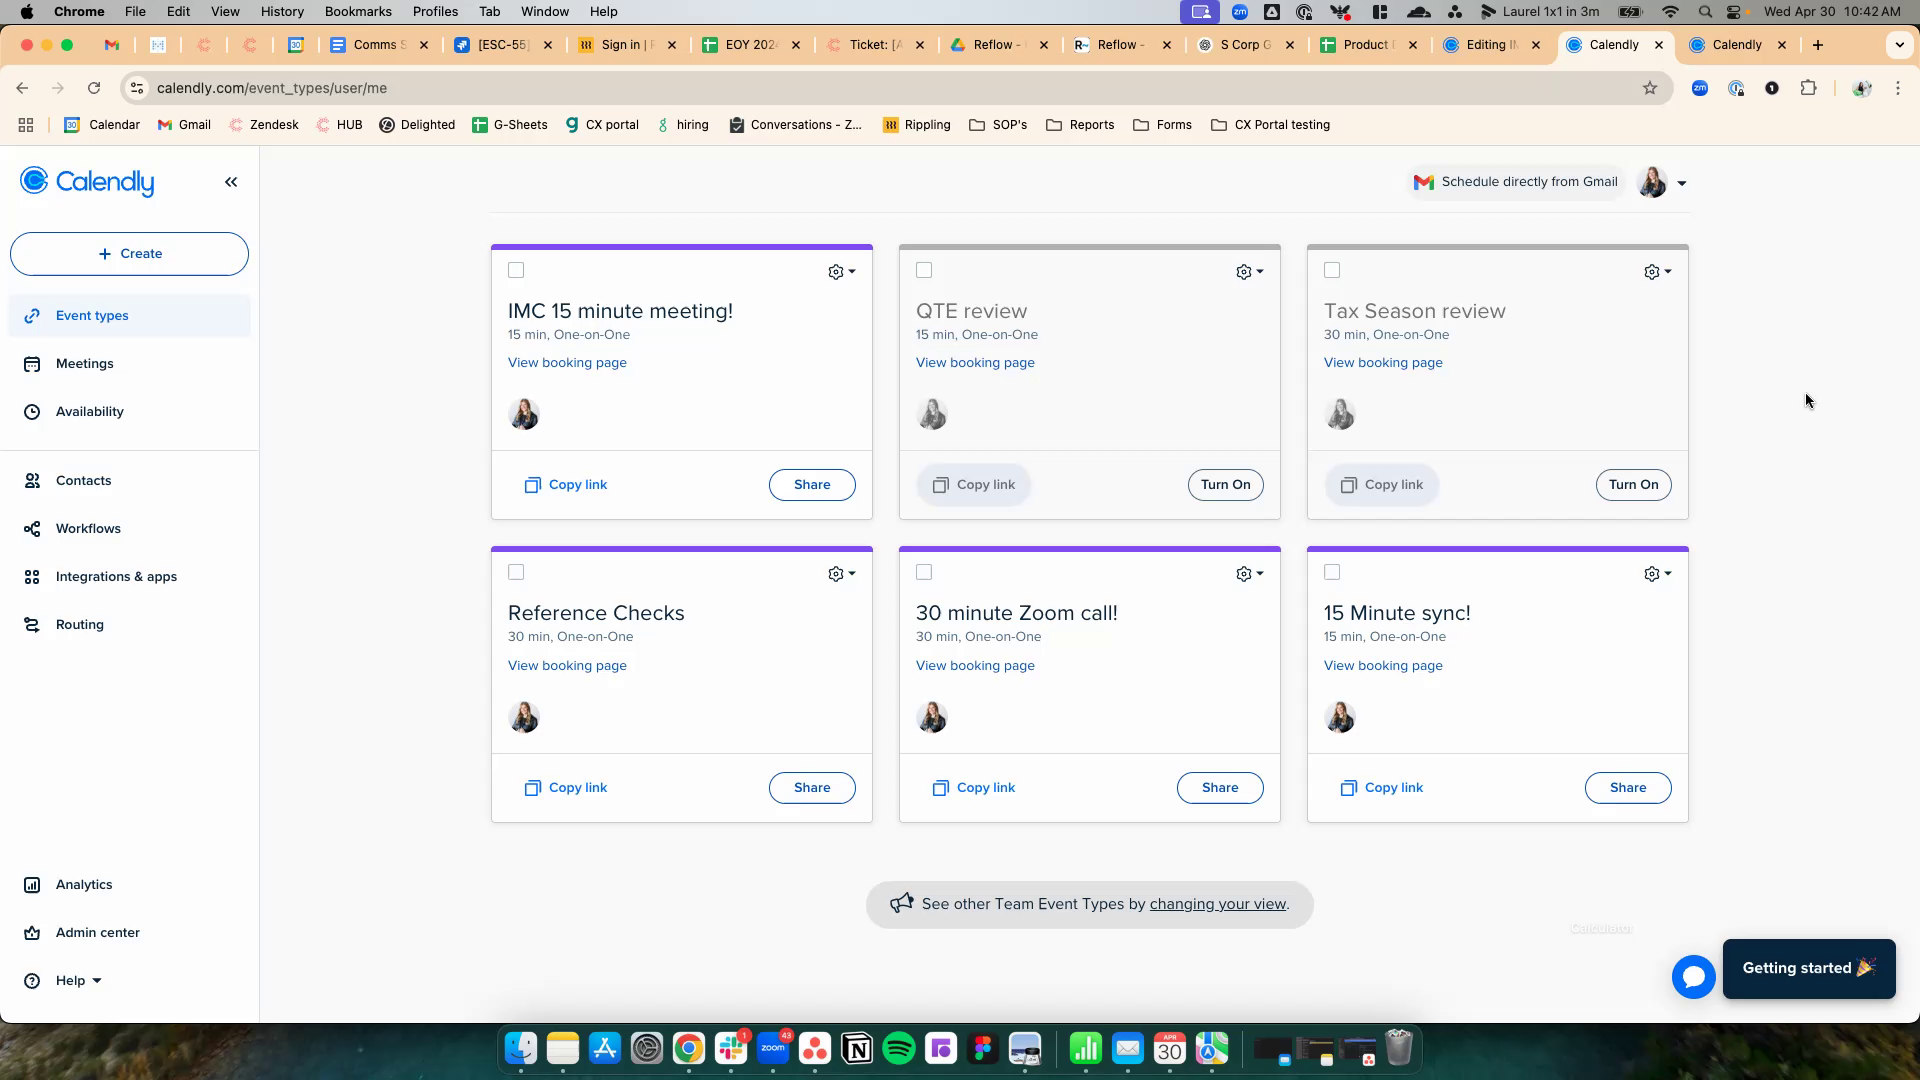Select the IMC 15 minute meeting checkbox
The height and width of the screenshot is (1080, 1920).
click(x=516, y=270)
